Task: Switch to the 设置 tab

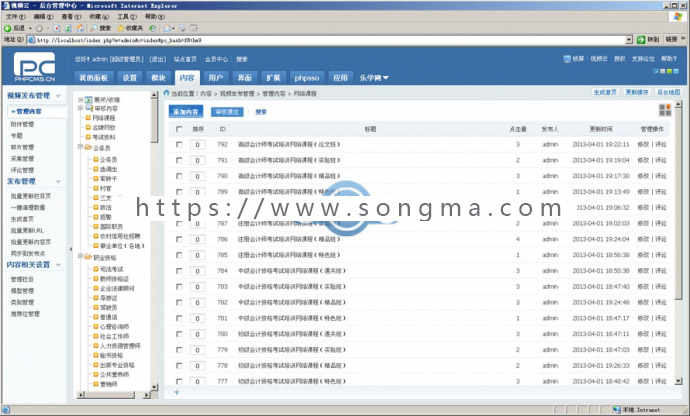Action: (x=130, y=77)
